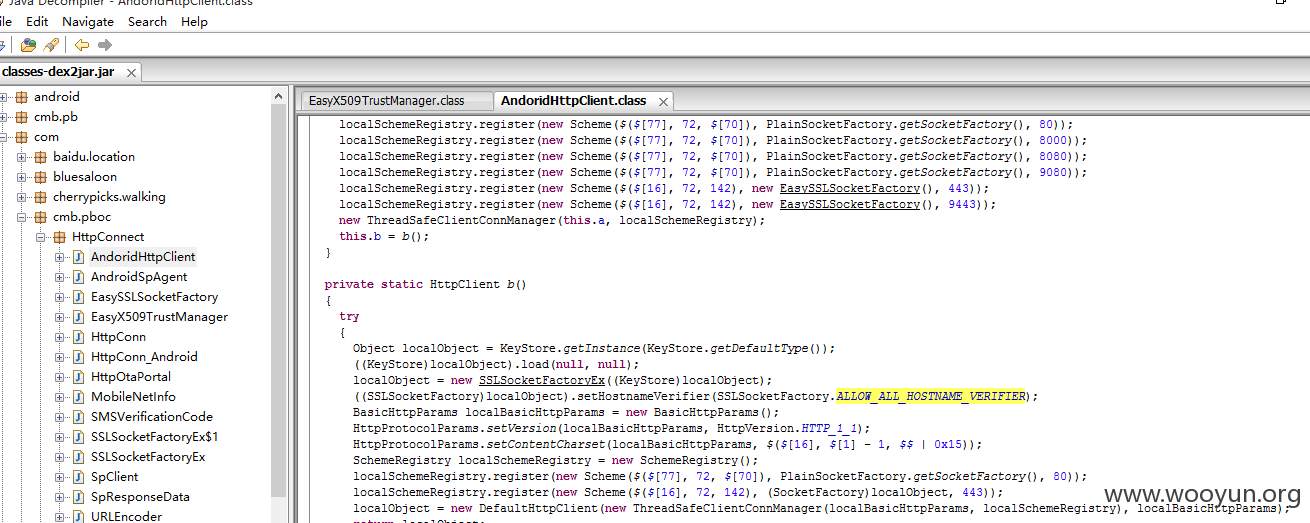
Task: Close the classes-dex2jar.jar tab
Action: [x=131, y=72]
